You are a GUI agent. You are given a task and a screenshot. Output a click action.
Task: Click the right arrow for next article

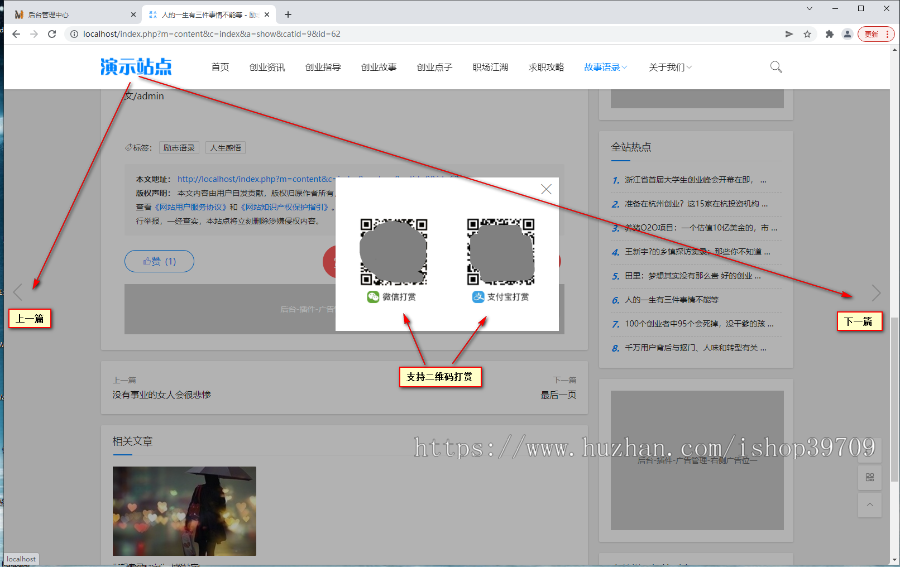(x=876, y=293)
